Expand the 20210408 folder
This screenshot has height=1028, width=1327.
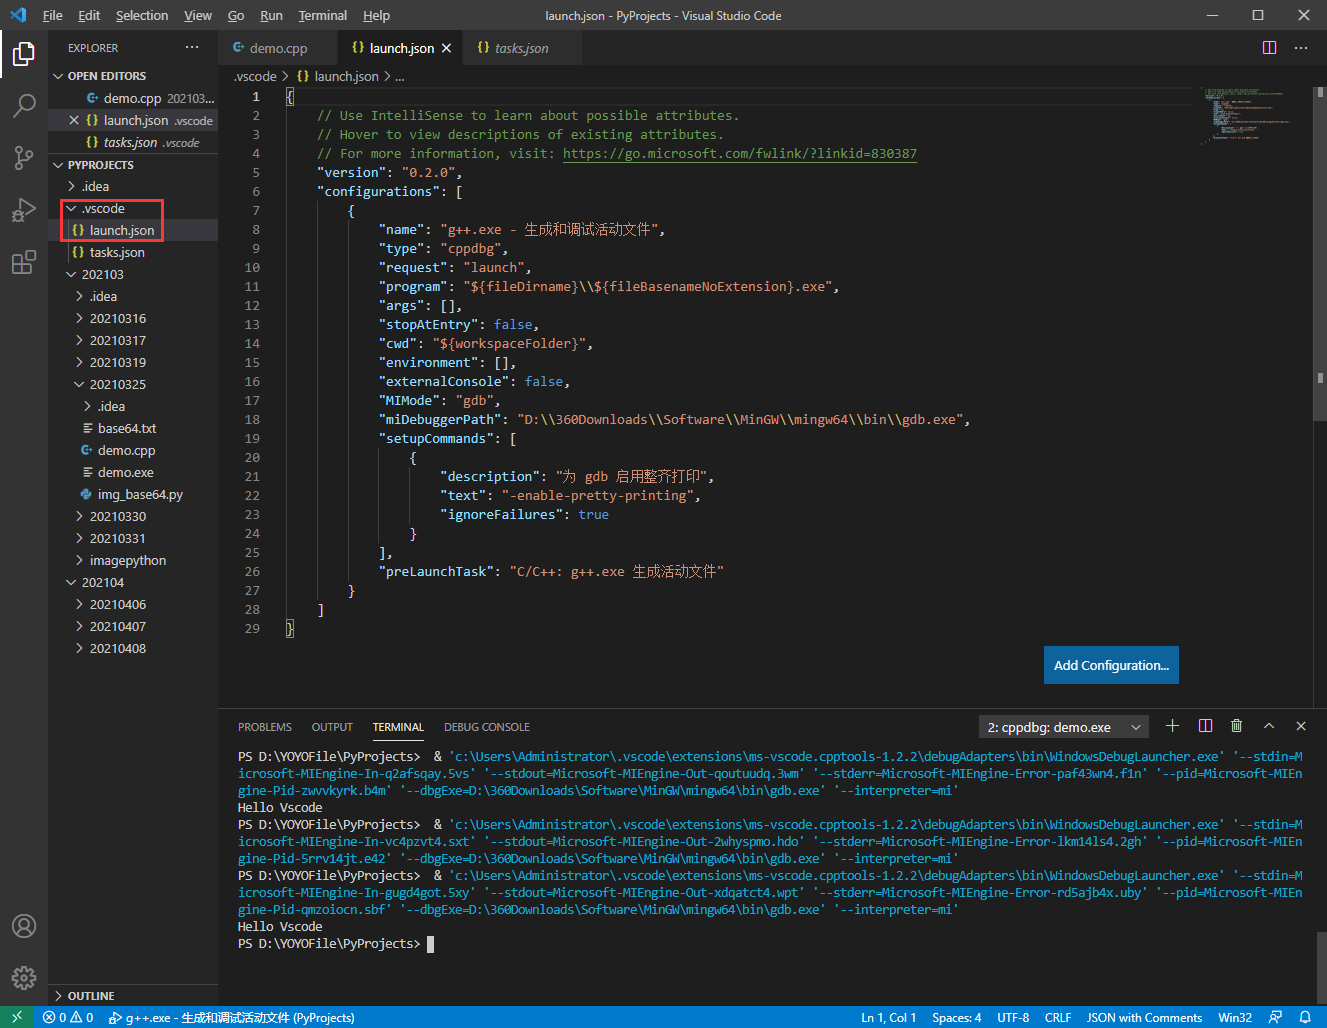[x=117, y=648]
